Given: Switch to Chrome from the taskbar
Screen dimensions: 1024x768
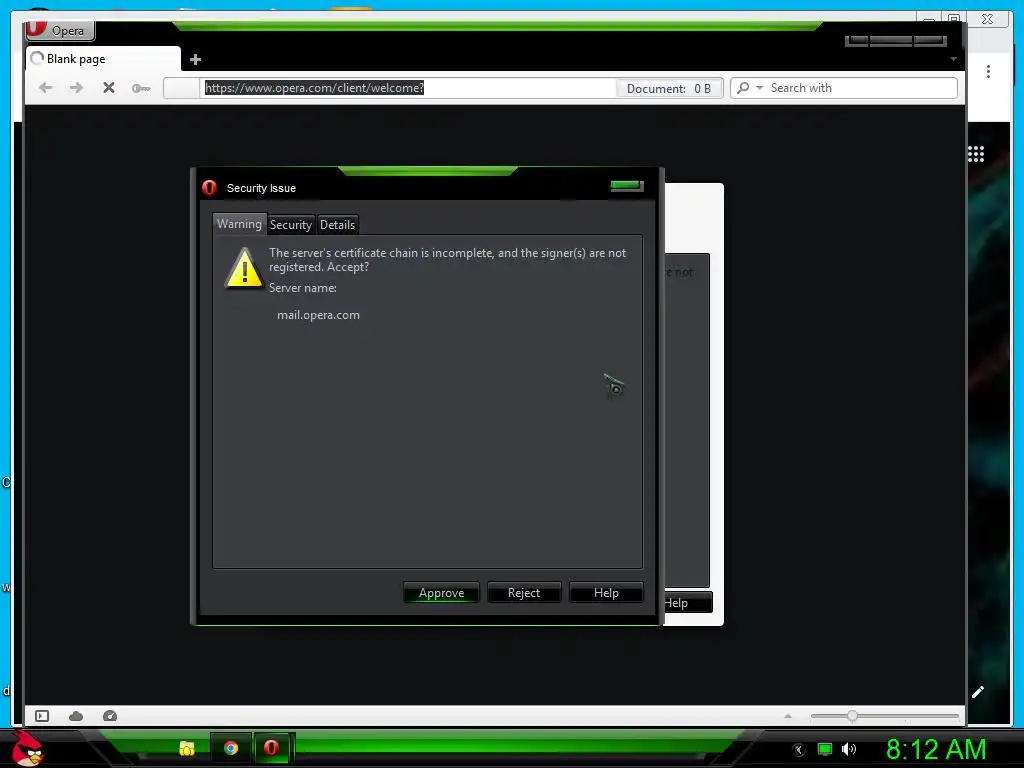Looking at the screenshot, I should click(231, 748).
